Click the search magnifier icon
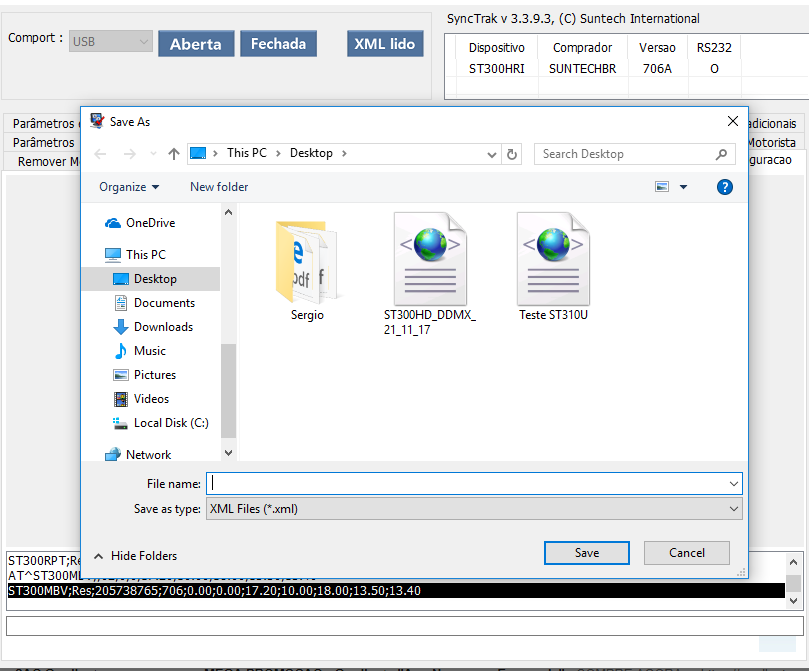809x671 pixels. tap(722, 154)
